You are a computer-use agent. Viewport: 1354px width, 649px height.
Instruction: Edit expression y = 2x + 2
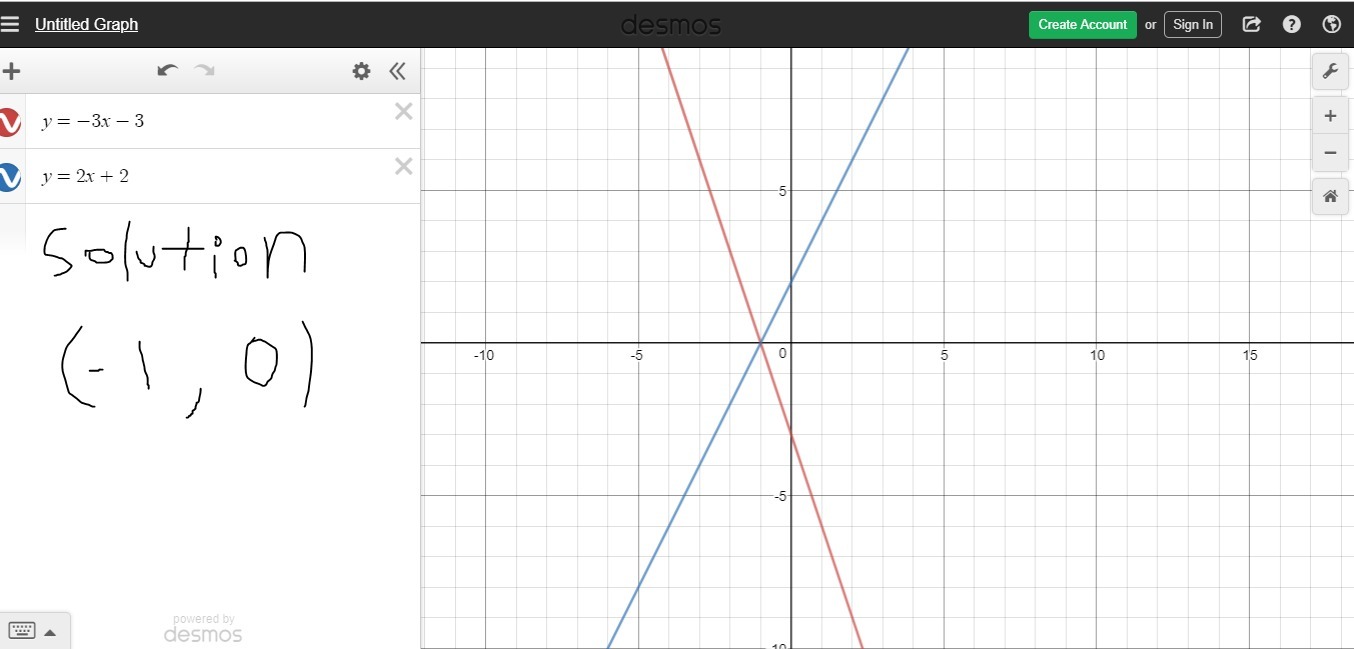pos(85,177)
